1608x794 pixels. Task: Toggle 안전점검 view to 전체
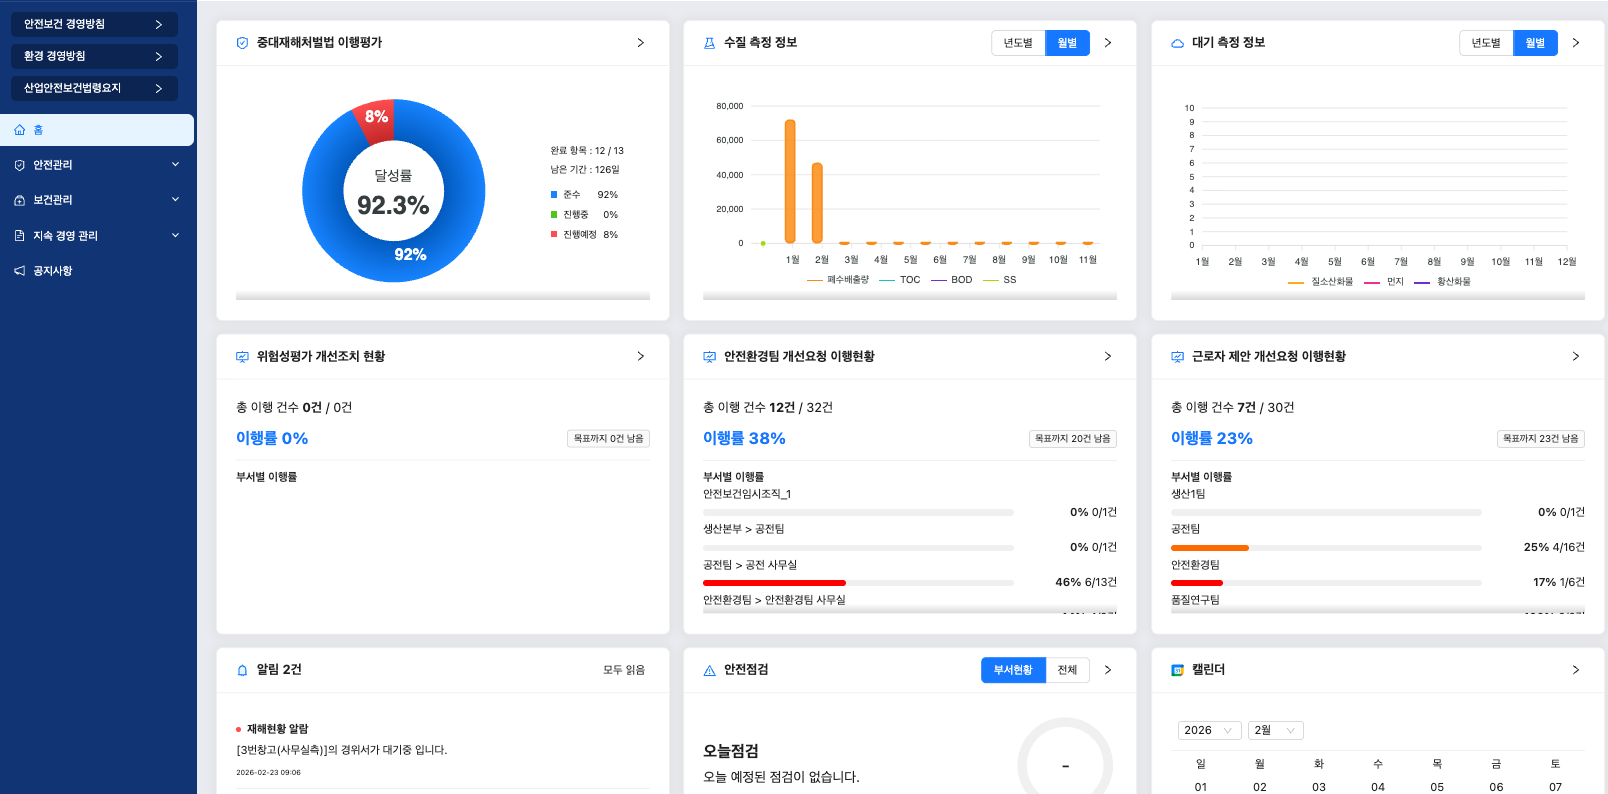click(1067, 670)
